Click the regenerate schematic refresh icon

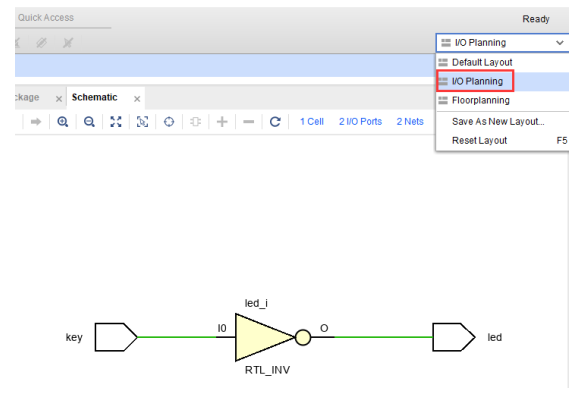click(x=275, y=122)
